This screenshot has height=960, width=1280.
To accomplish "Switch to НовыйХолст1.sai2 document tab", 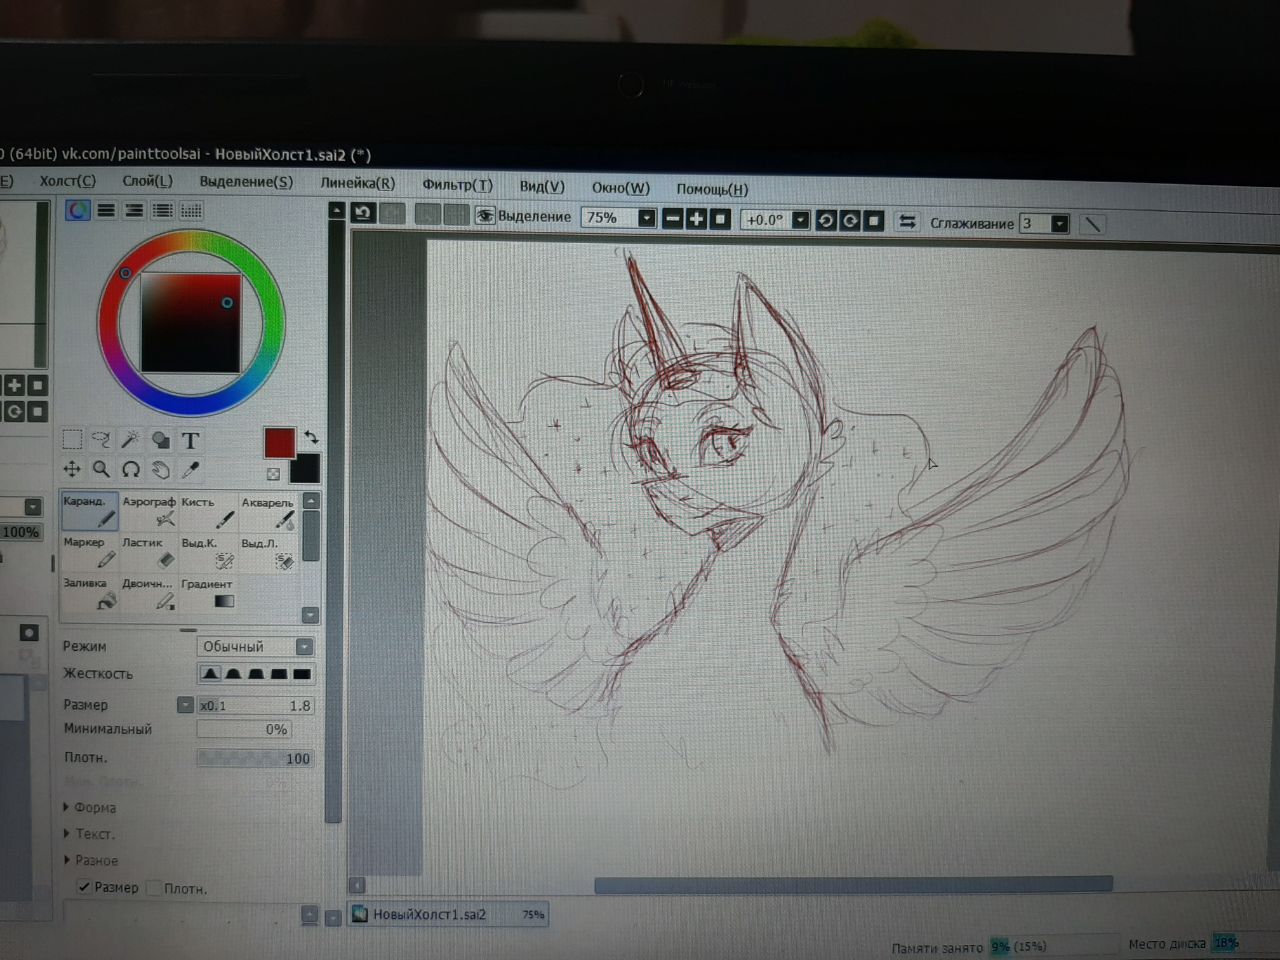I will point(448,914).
